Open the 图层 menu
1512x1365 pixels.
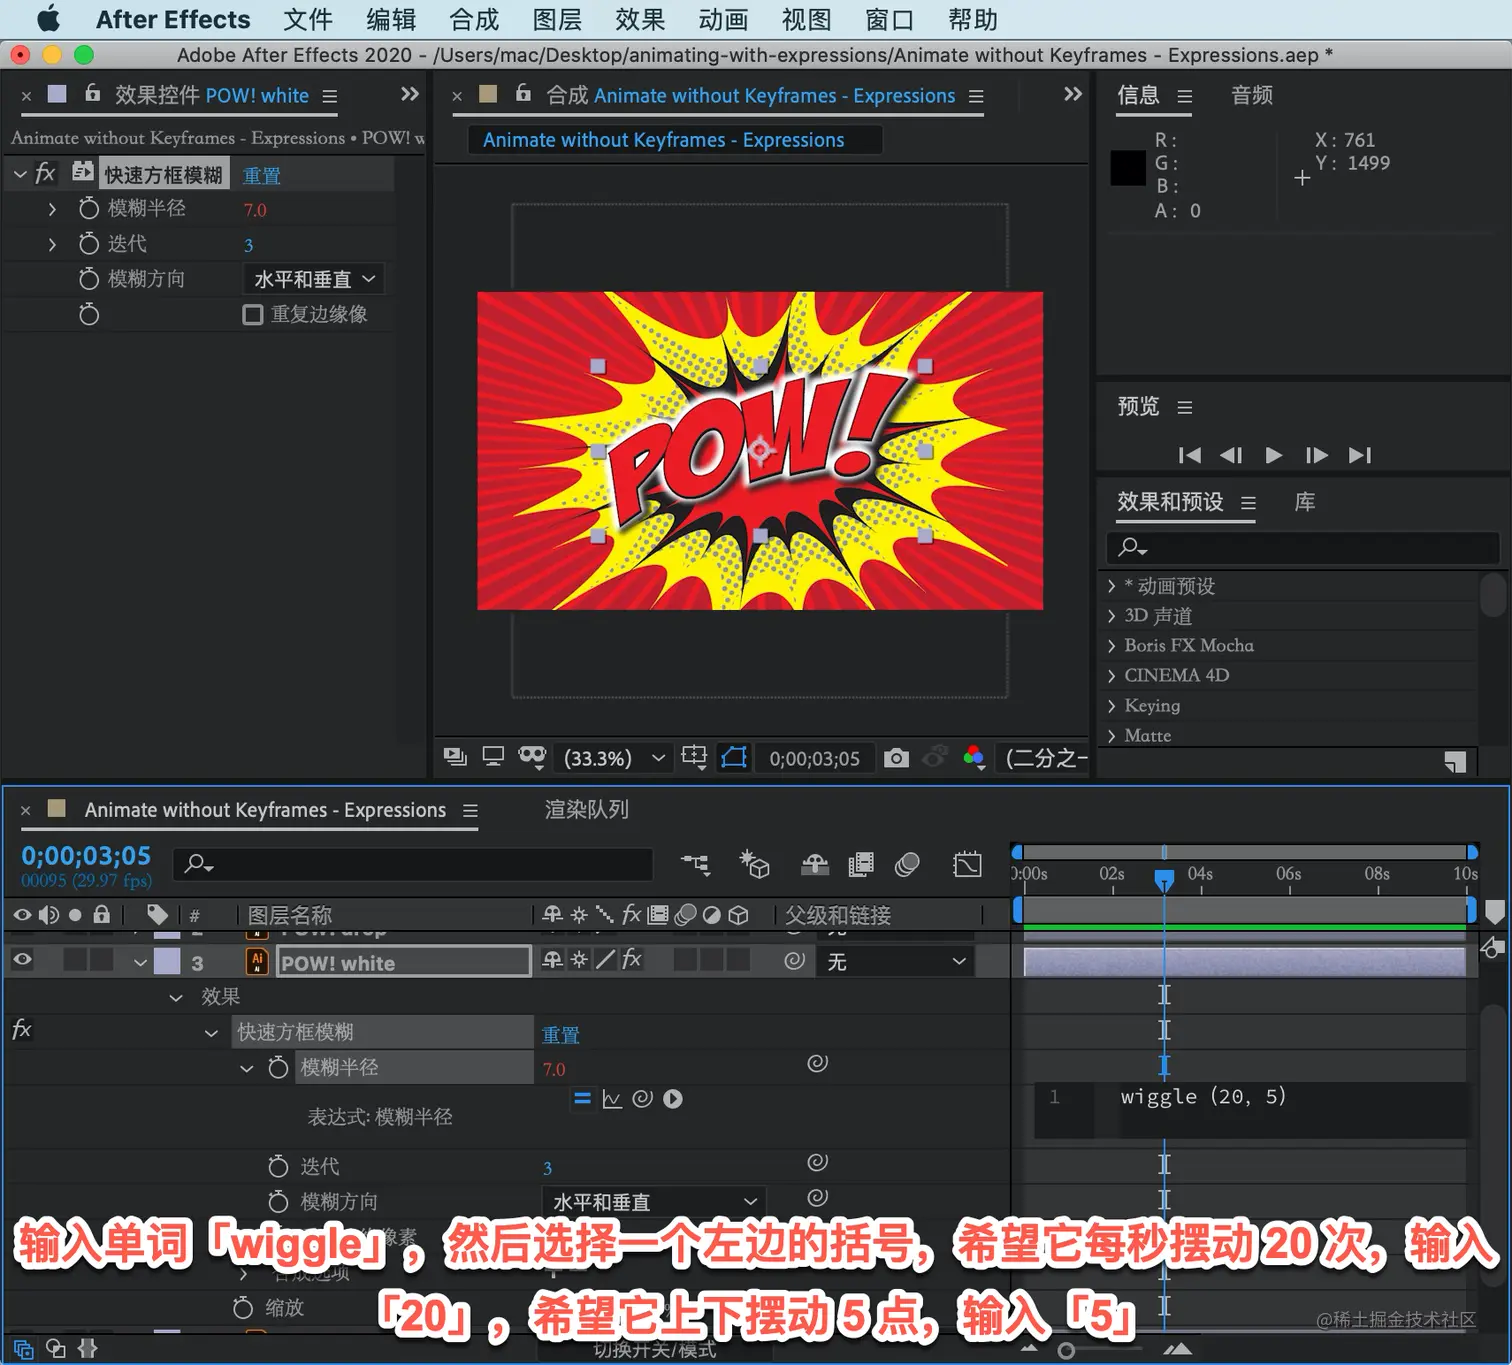(x=557, y=19)
